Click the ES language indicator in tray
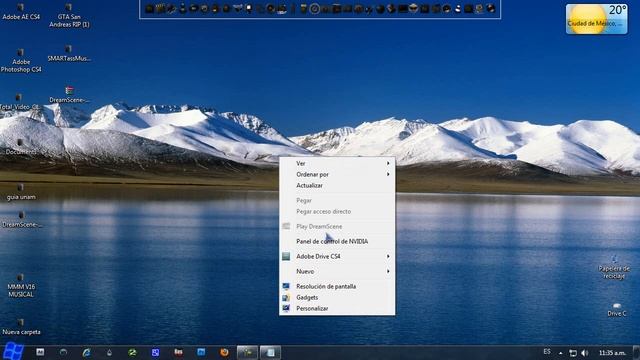Image resolution: width=640 pixels, height=360 pixels. 547,352
